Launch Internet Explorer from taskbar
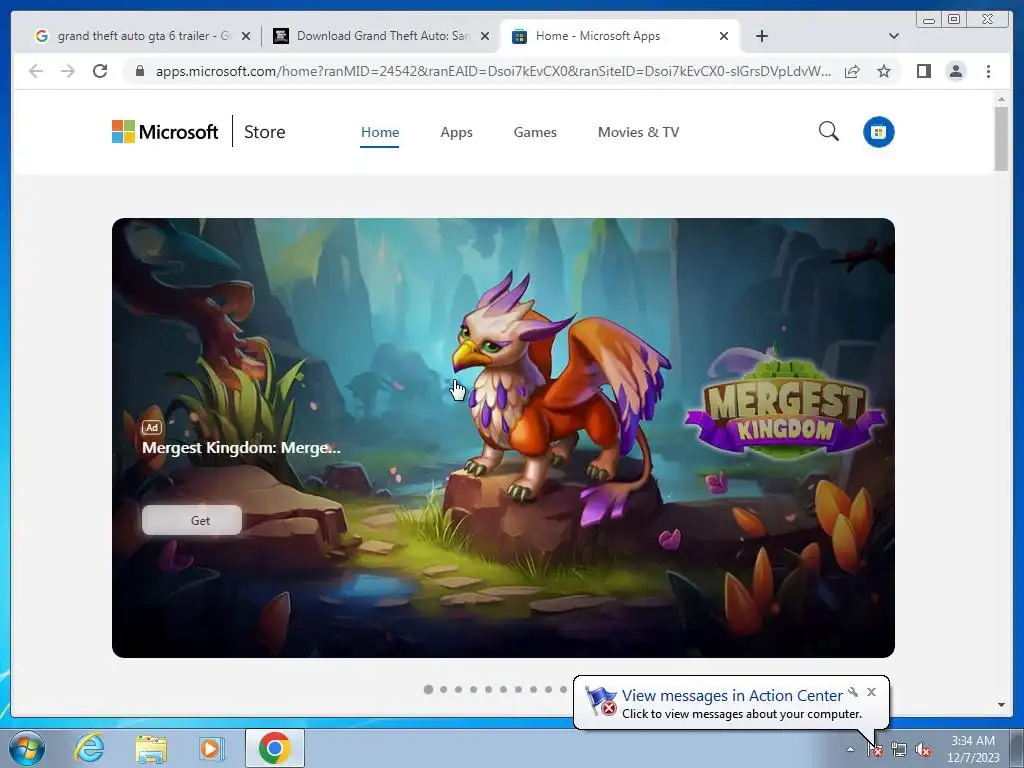This screenshot has height=768, width=1024. 89,748
